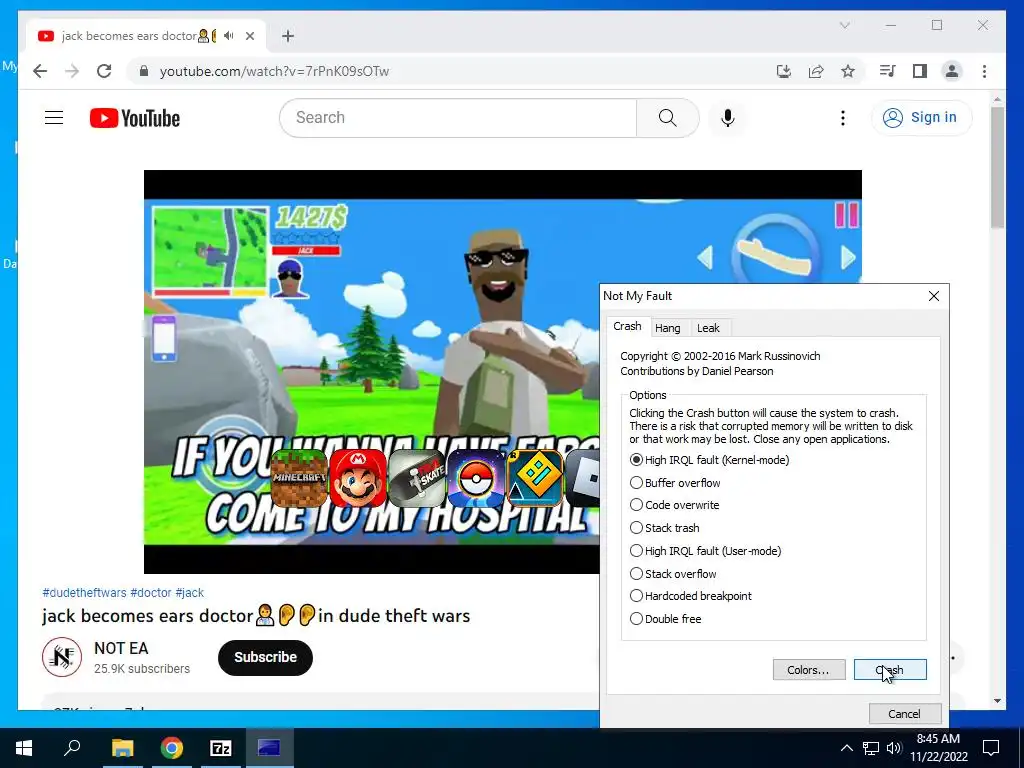Select the Double free option
The width and height of the screenshot is (1024, 768).
click(x=665, y=618)
